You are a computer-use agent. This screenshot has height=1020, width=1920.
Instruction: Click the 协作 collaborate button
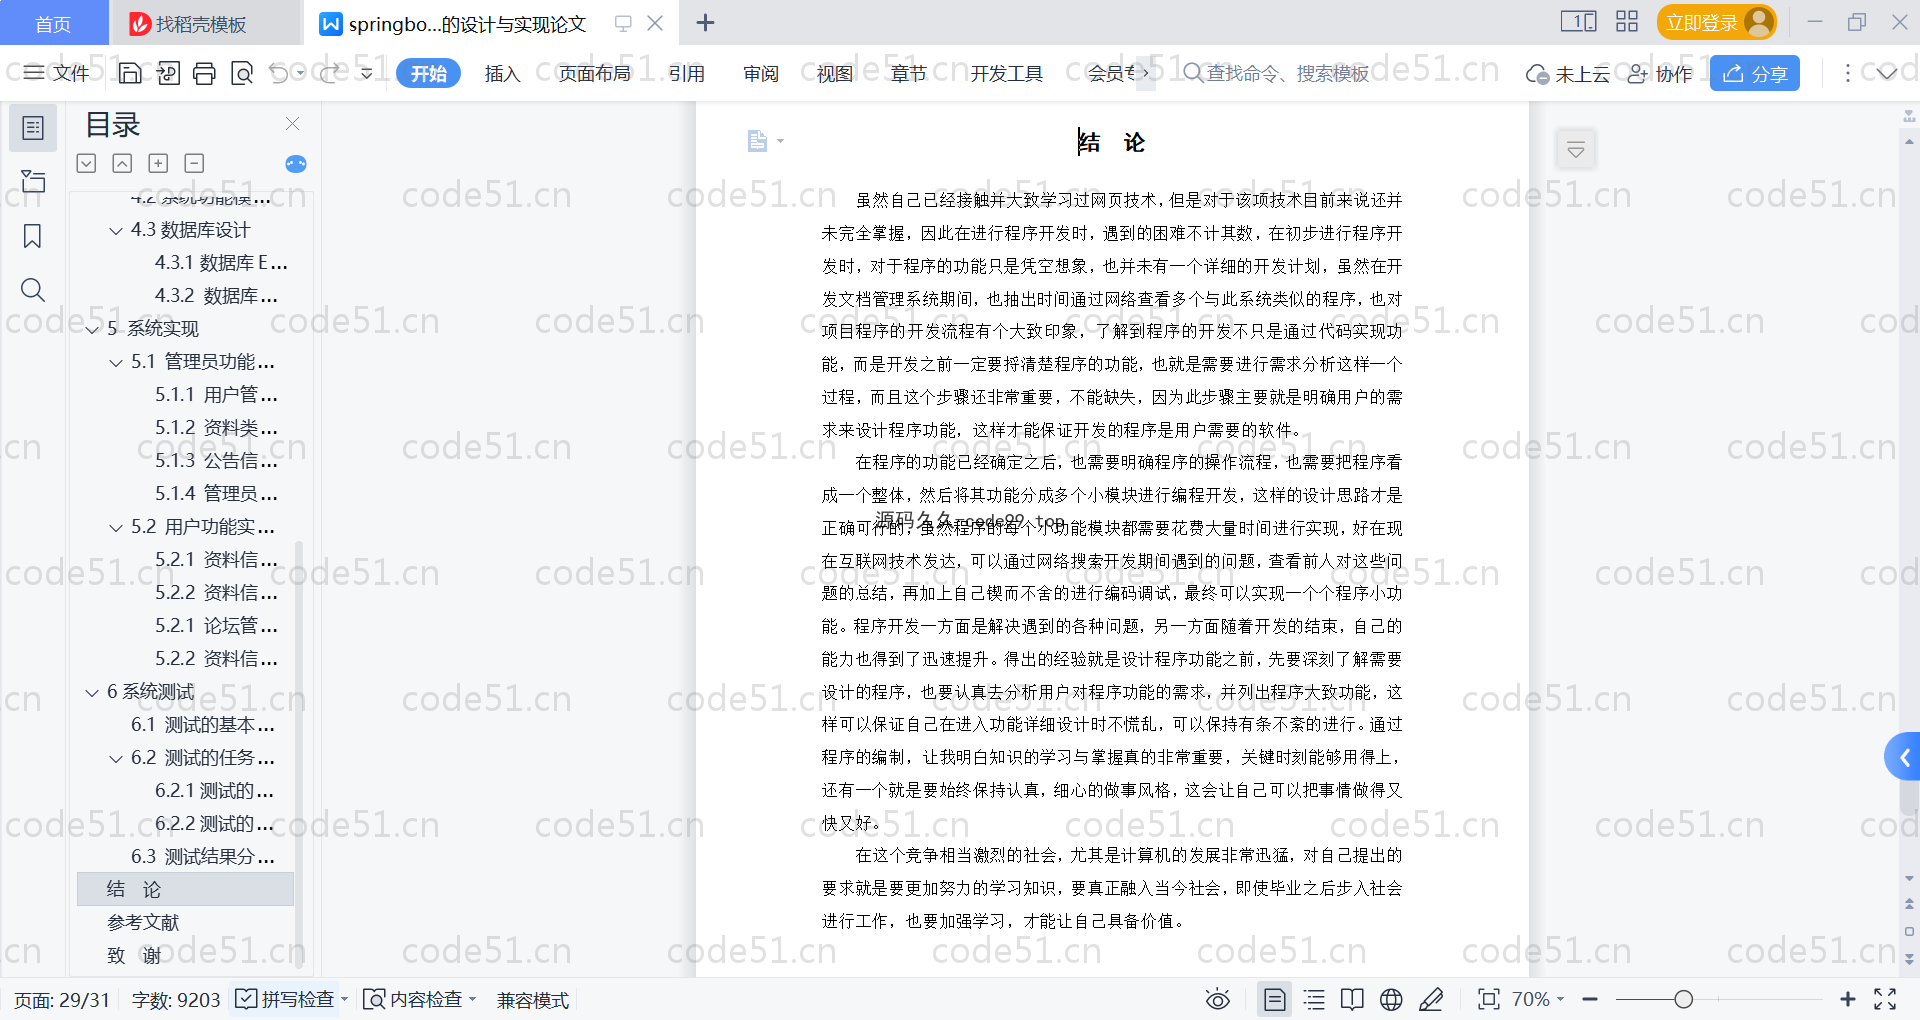click(x=1660, y=73)
